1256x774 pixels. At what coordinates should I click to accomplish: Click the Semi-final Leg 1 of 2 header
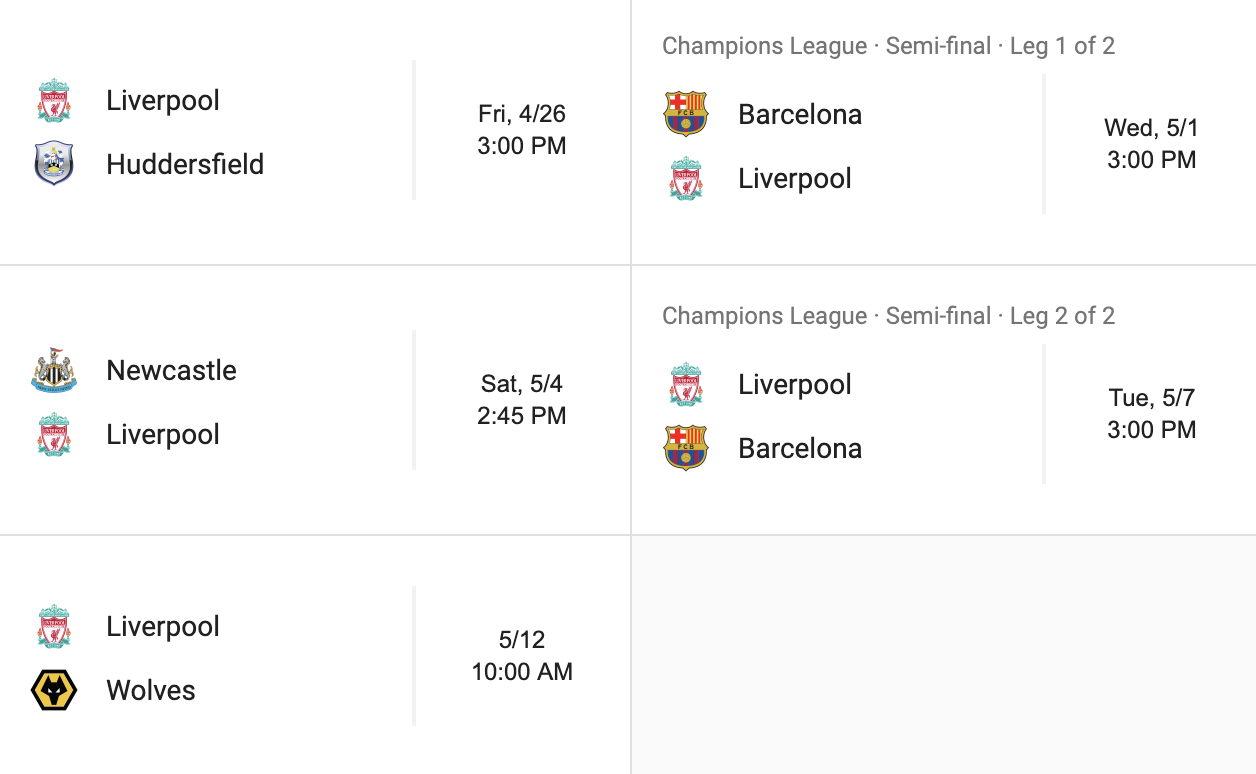[888, 46]
